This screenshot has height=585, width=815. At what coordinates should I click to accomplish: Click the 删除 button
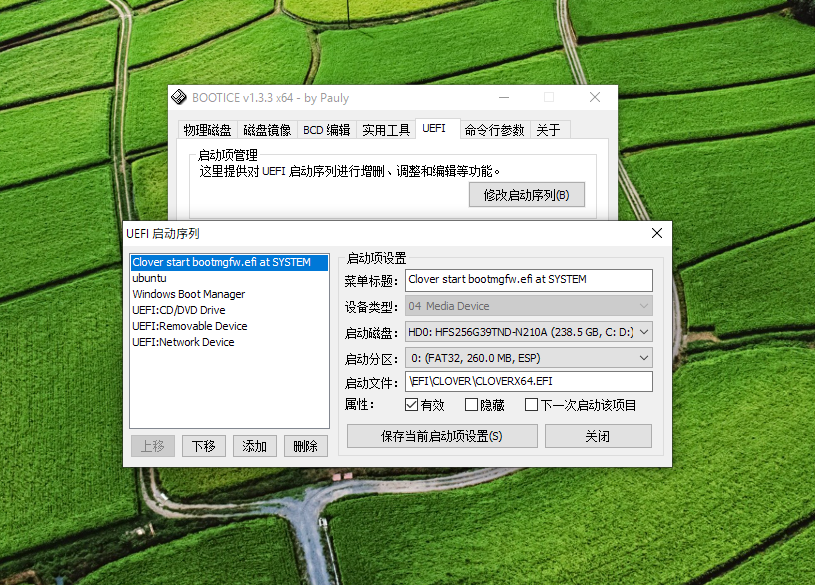point(306,446)
